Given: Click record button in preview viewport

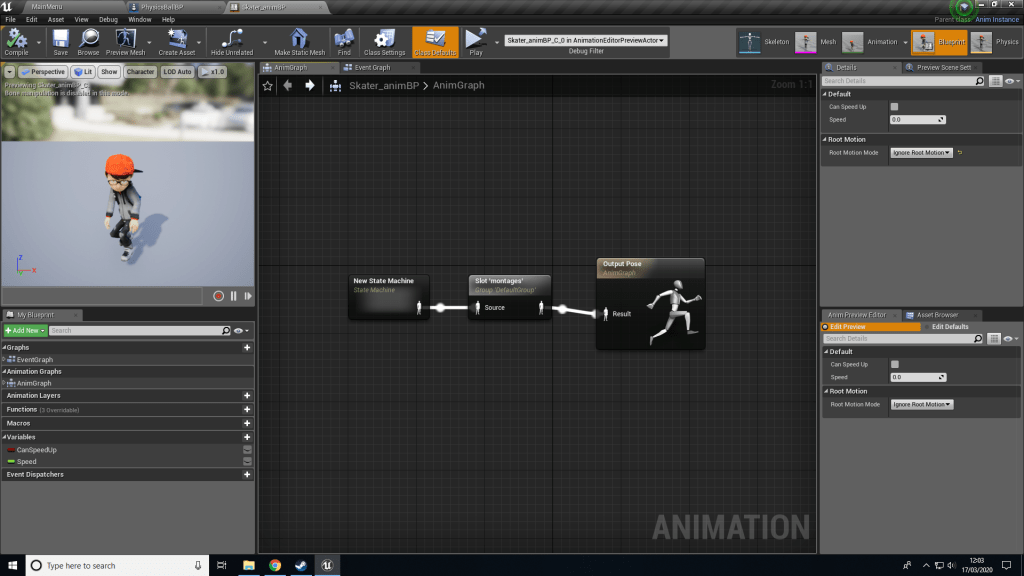Looking at the screenshot, I should point(218,296).
